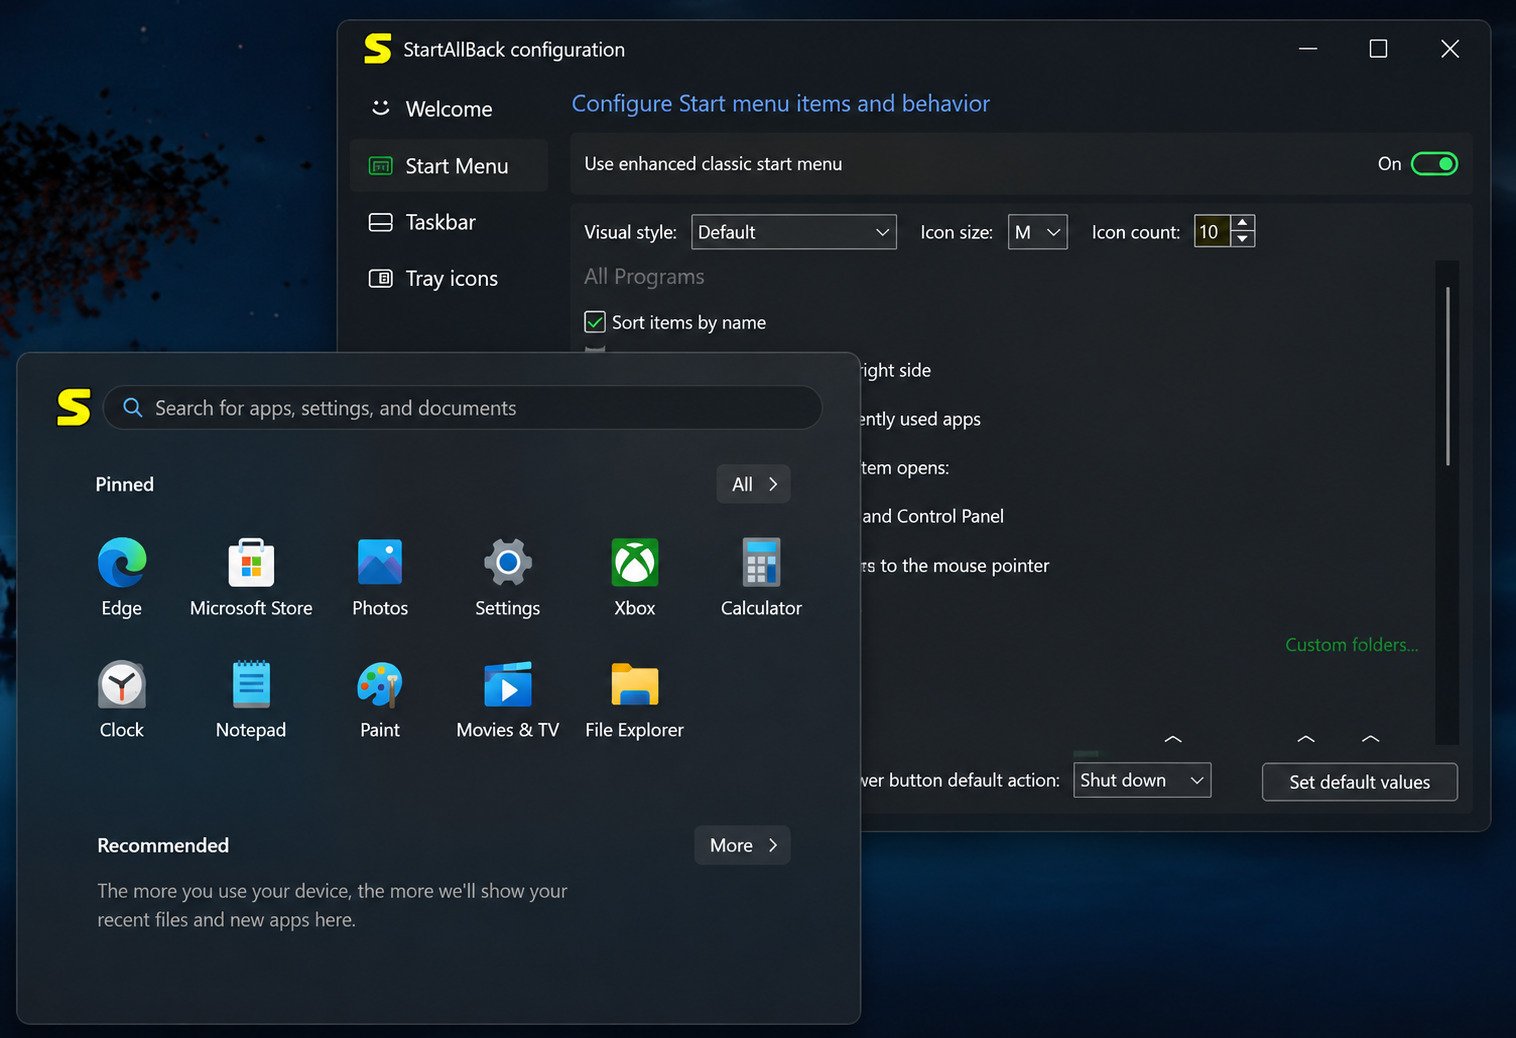Select the Start Menu section
The width and height of the screenshot is (1516, 1038).
(449, 166)
